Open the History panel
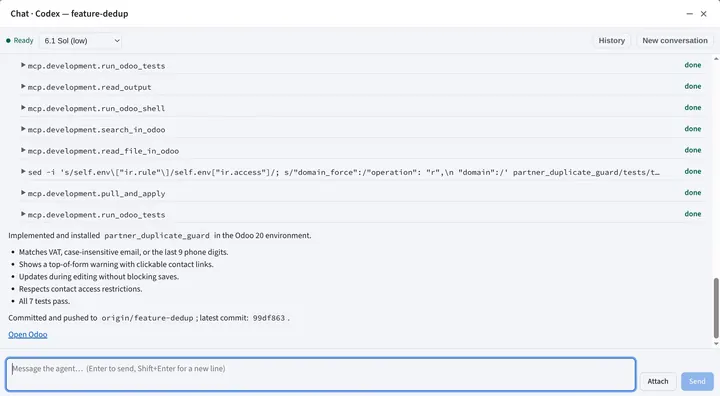This screenshot has width=720, height=396. point(611,40)
